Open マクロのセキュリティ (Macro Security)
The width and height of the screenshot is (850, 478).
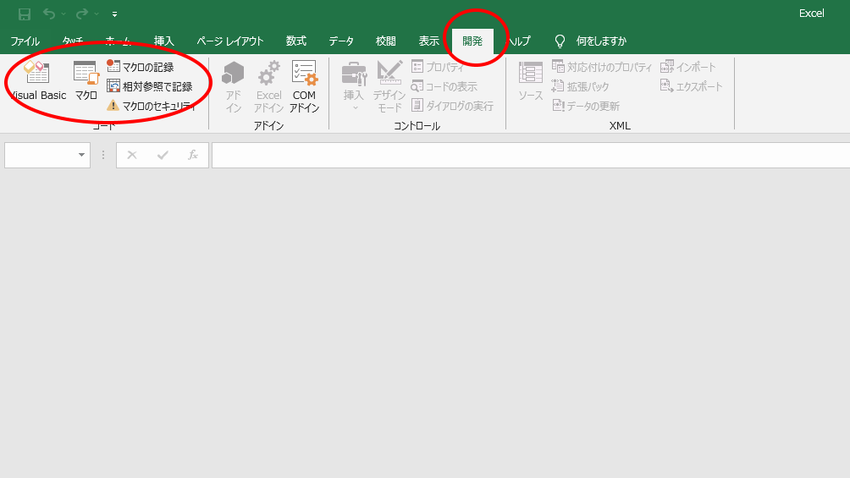click(x=151, y=106)
